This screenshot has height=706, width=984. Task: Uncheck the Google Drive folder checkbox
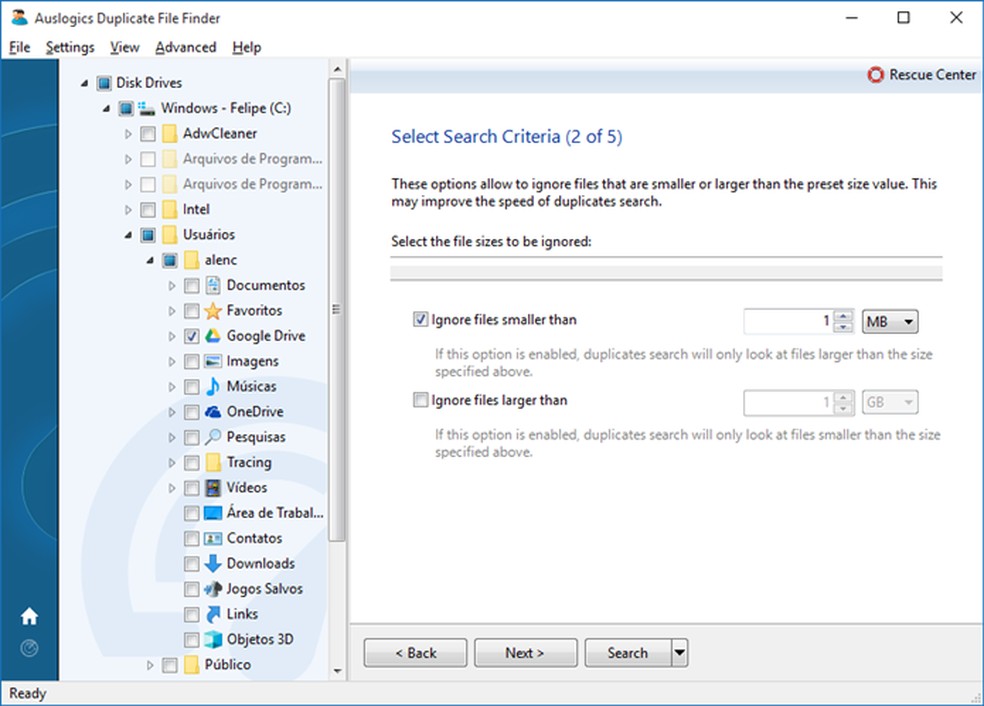pos(191,336)
